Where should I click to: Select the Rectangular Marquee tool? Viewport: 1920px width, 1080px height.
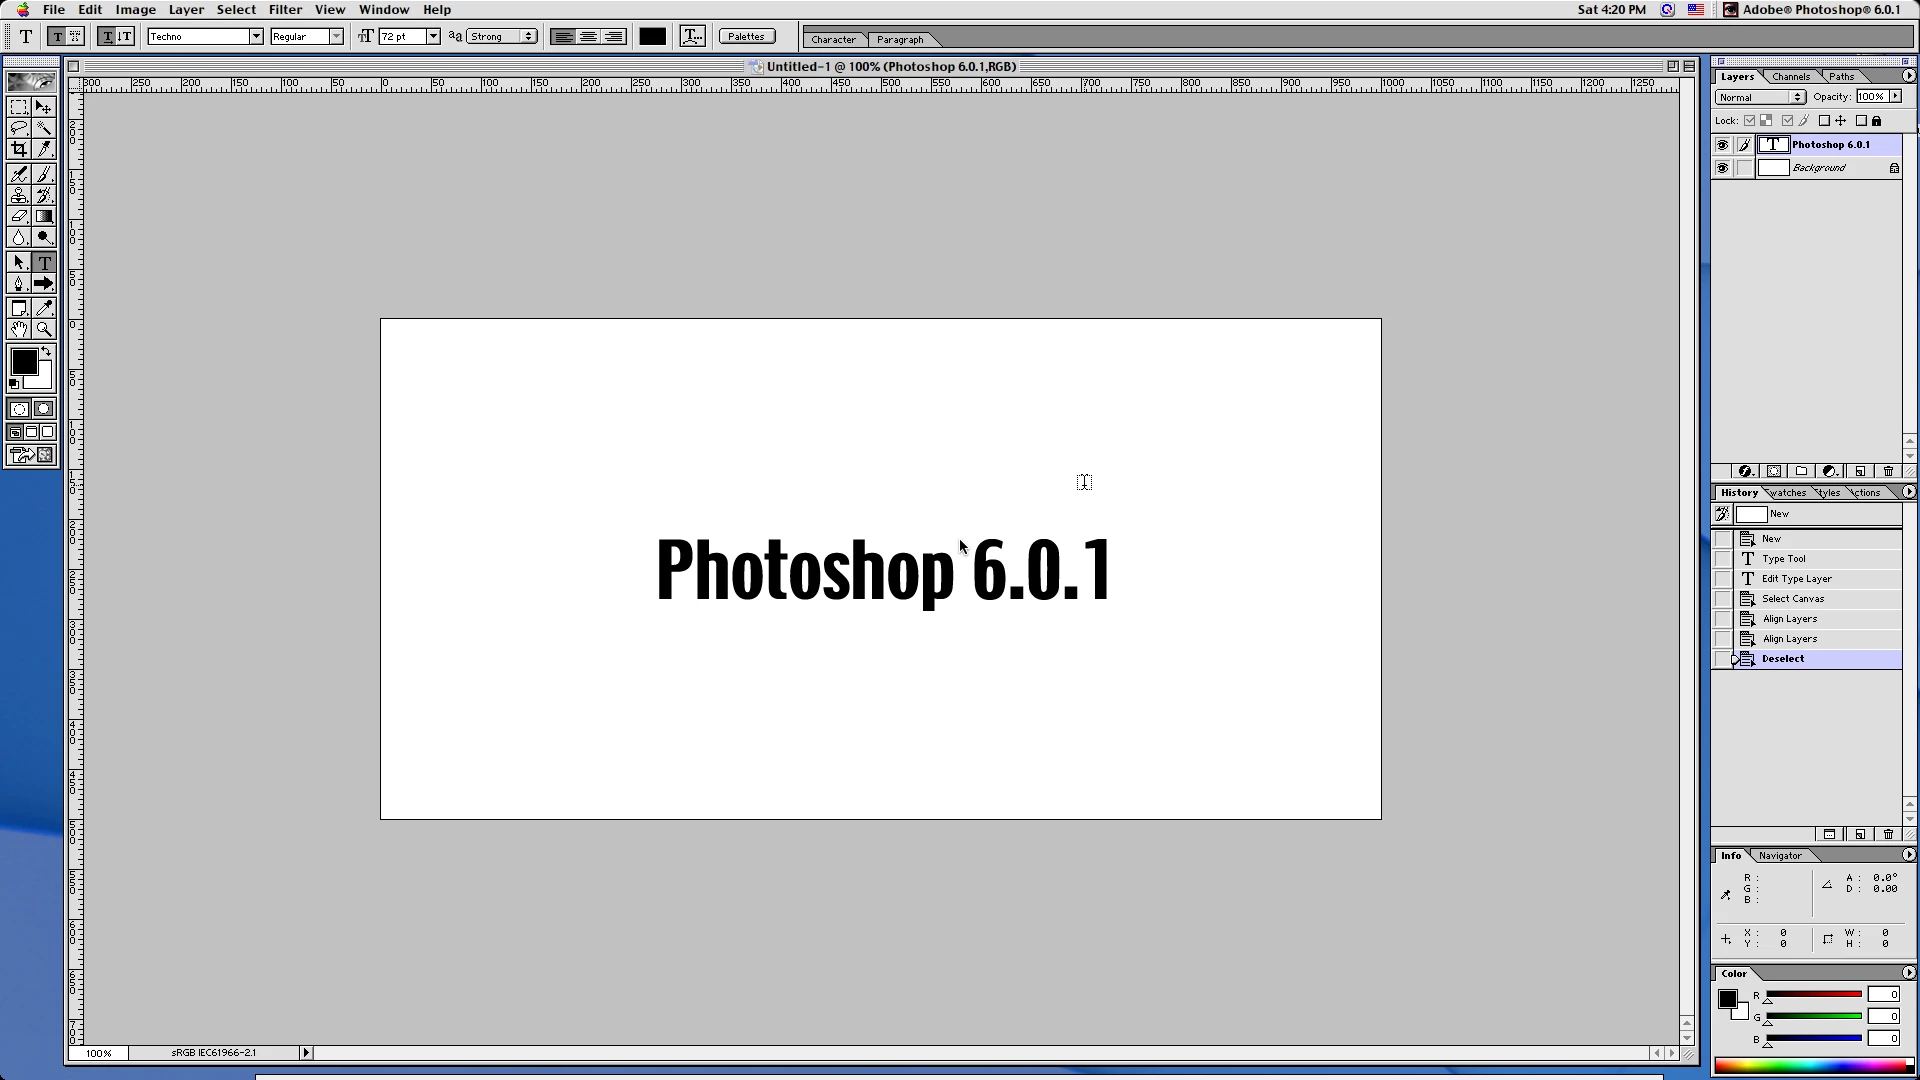[x=18, y=107]
